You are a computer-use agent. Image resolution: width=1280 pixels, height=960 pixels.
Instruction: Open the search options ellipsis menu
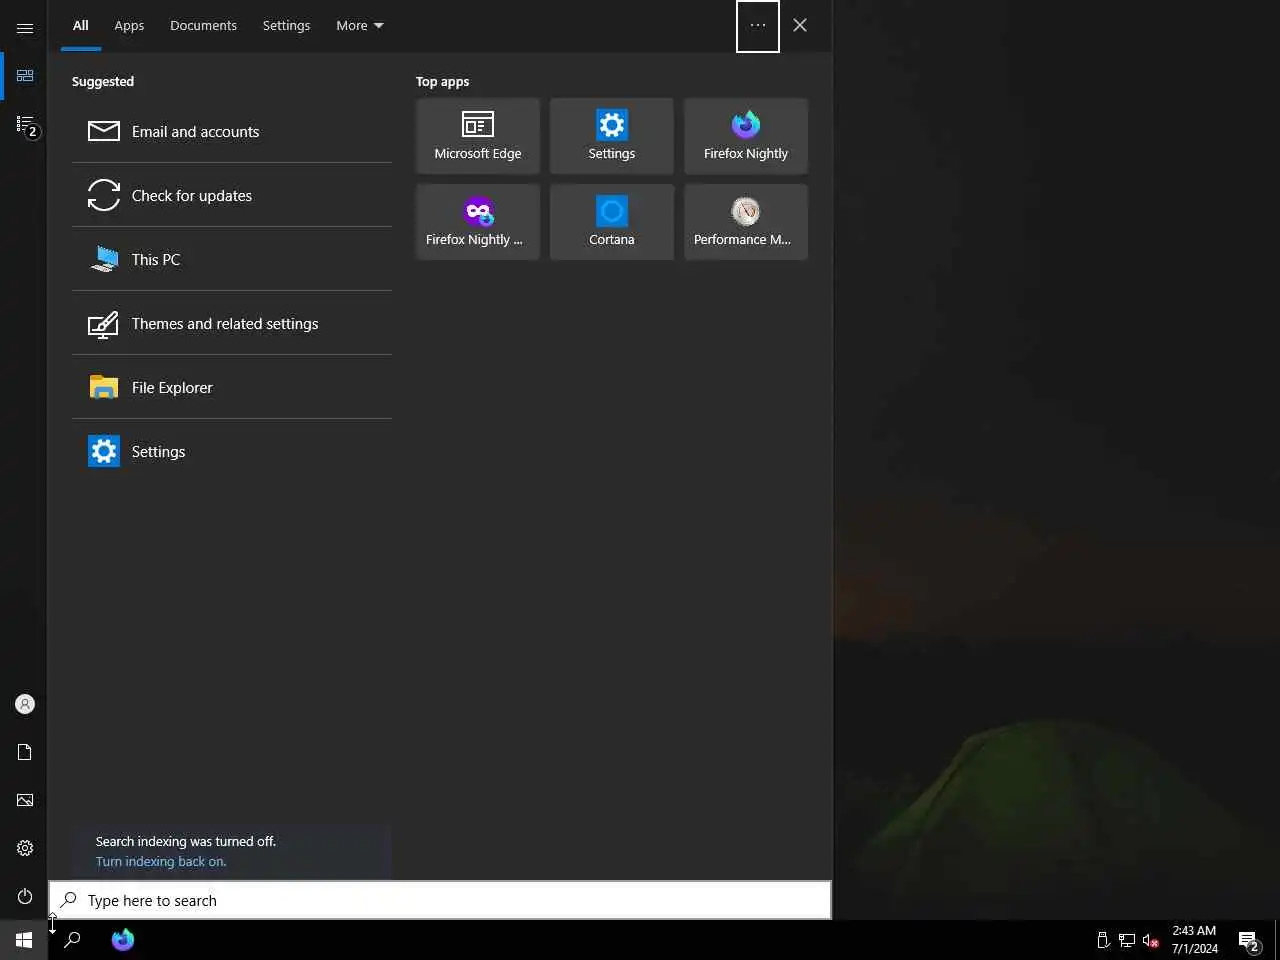pyautogui.click(x=758, y=26)
